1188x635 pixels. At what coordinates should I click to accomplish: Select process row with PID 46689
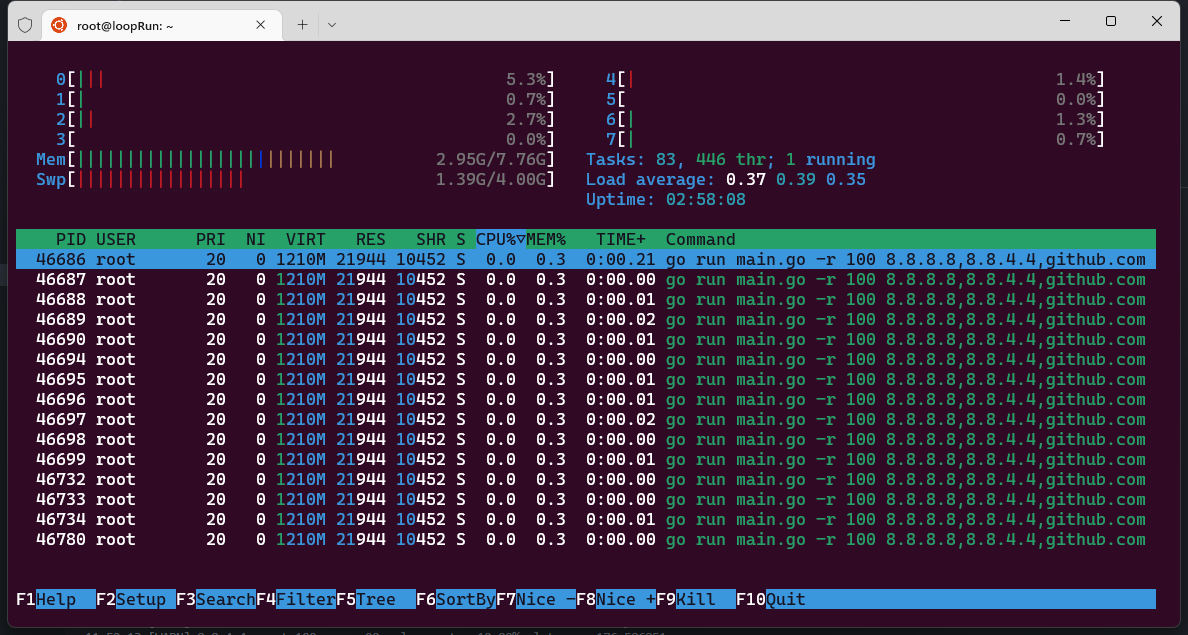click(586, 320)
